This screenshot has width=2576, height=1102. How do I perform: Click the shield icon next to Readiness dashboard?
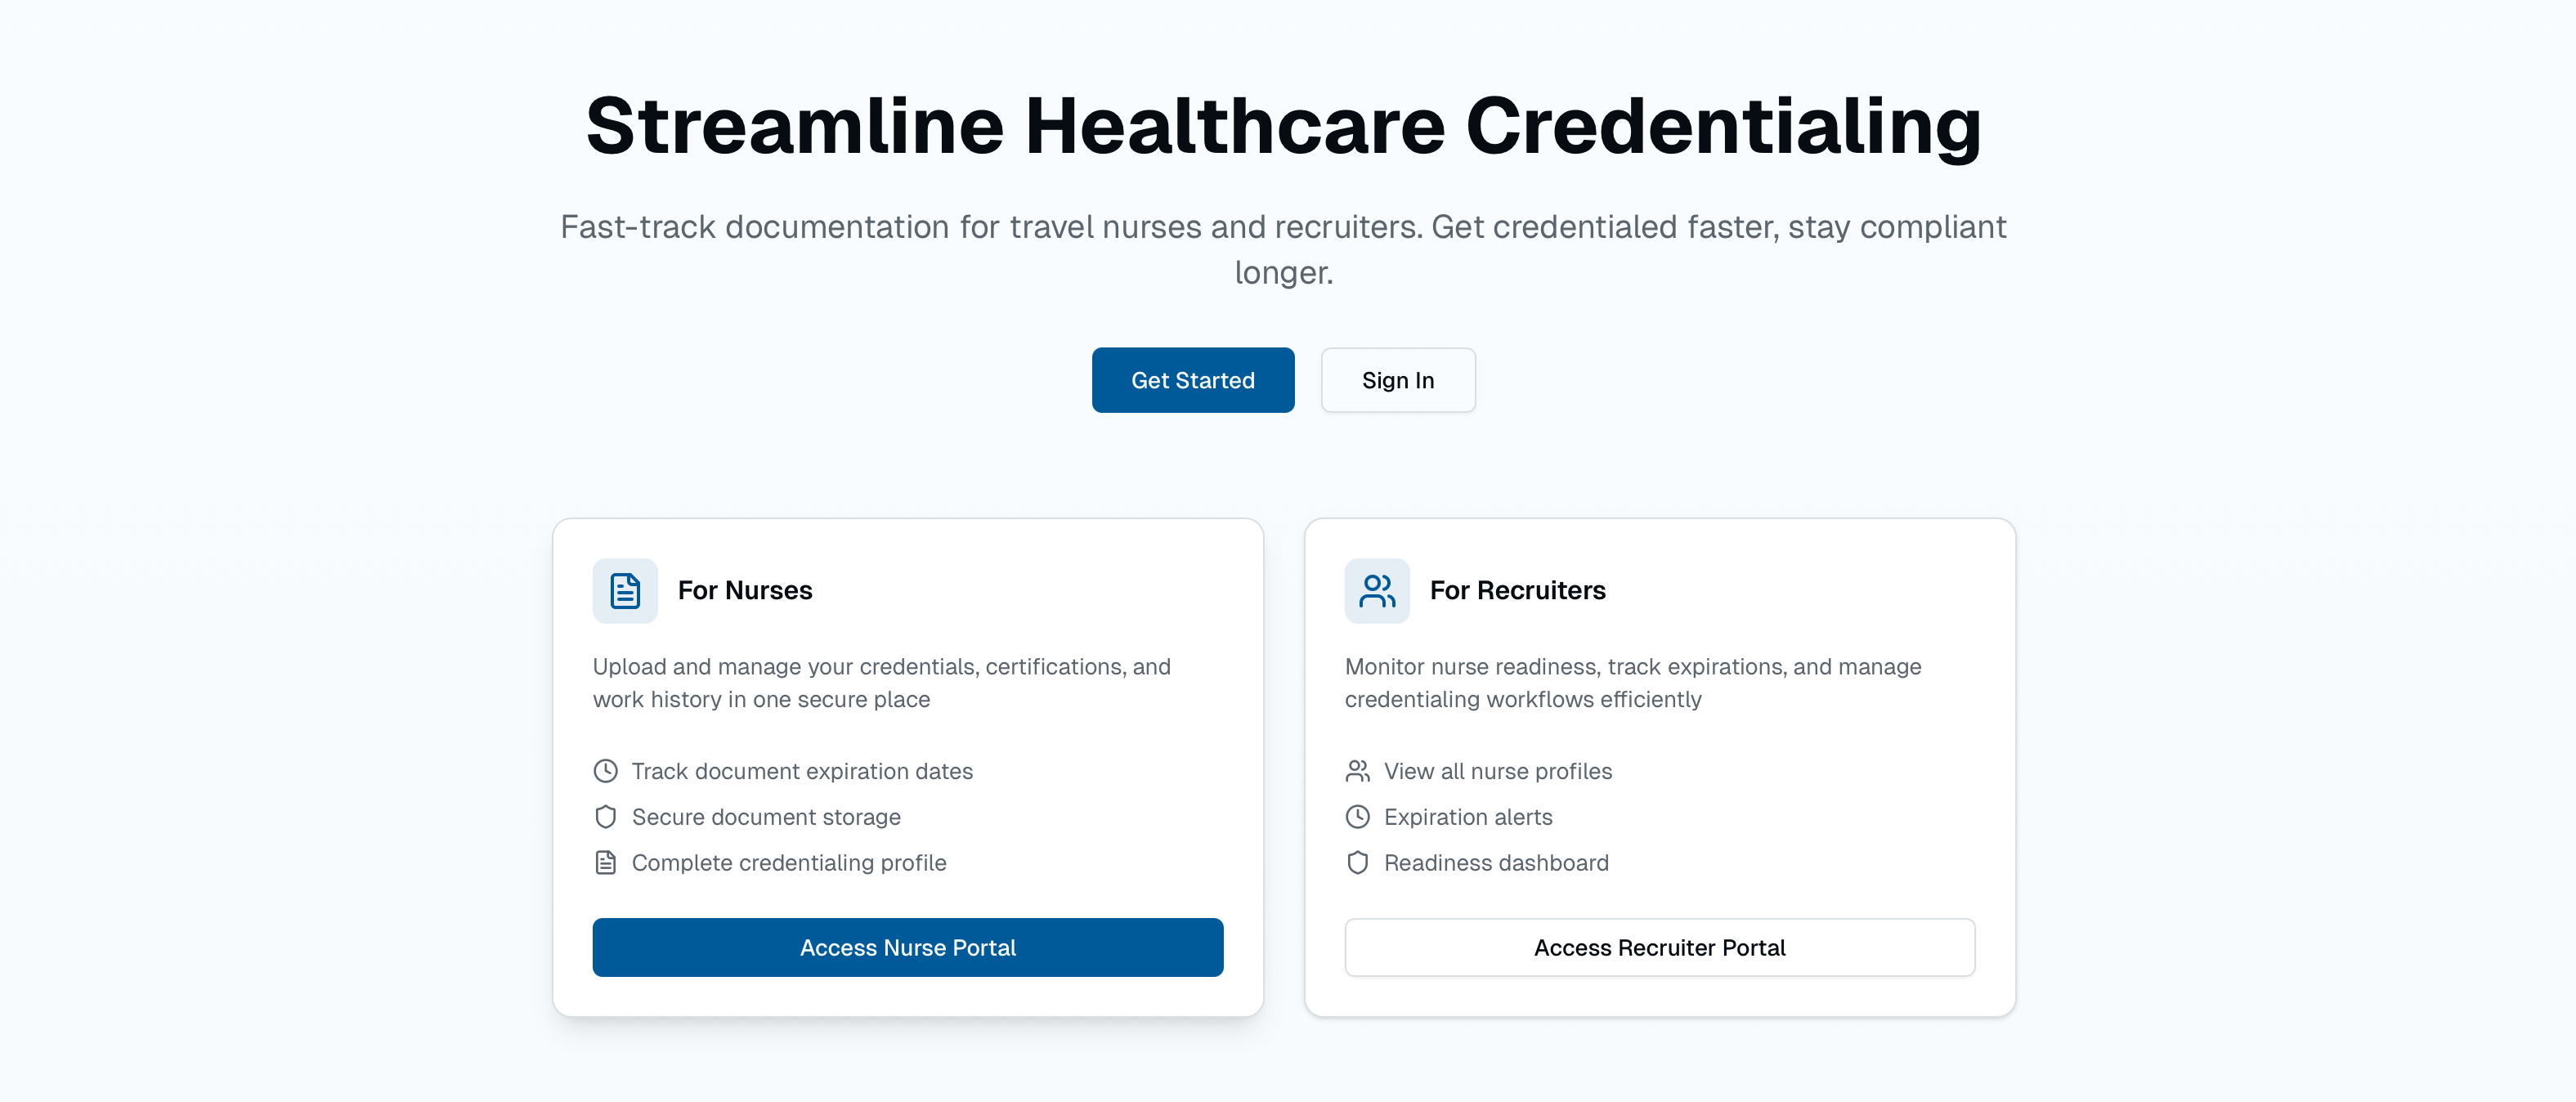[x=1357, y=862]
